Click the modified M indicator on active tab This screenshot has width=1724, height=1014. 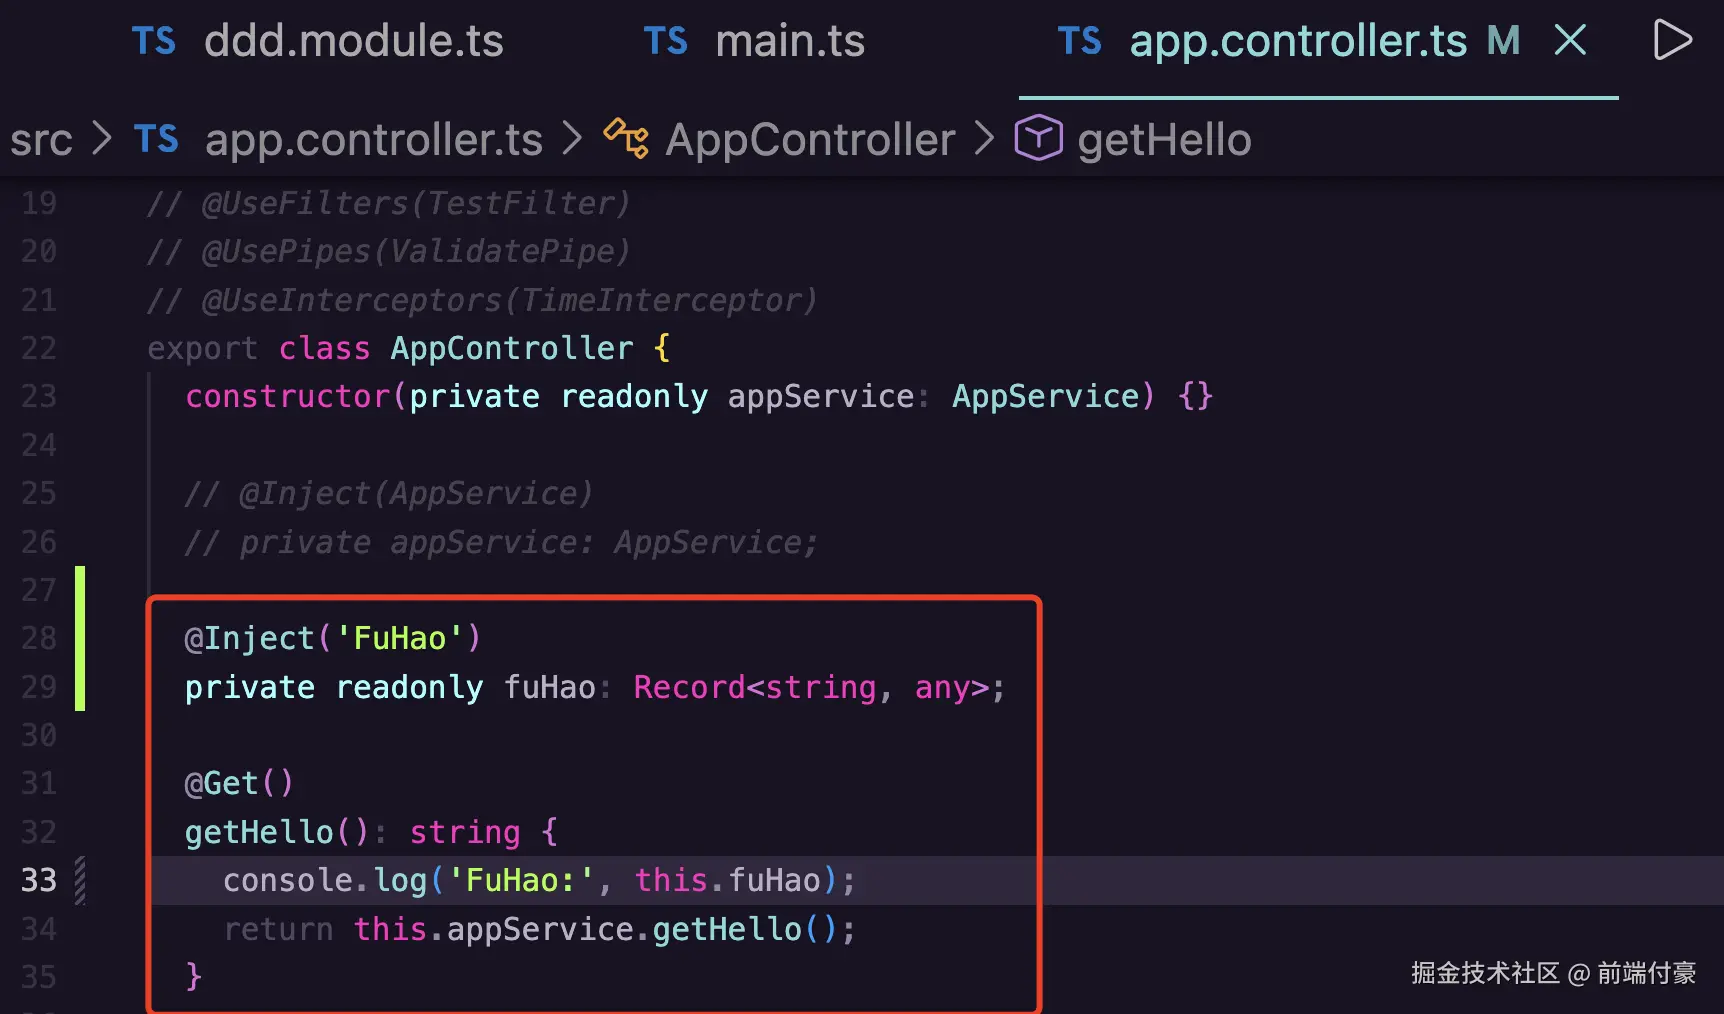[1503, 41]
